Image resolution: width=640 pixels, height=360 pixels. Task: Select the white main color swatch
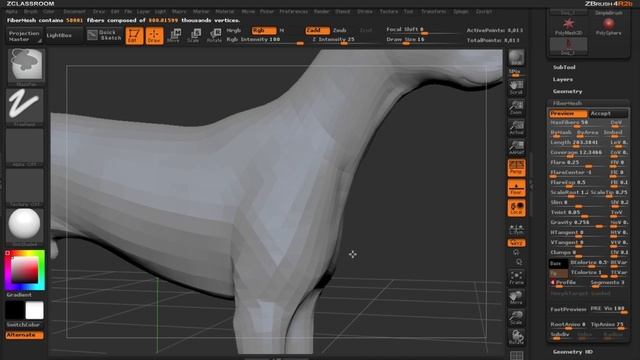[34, 310]
